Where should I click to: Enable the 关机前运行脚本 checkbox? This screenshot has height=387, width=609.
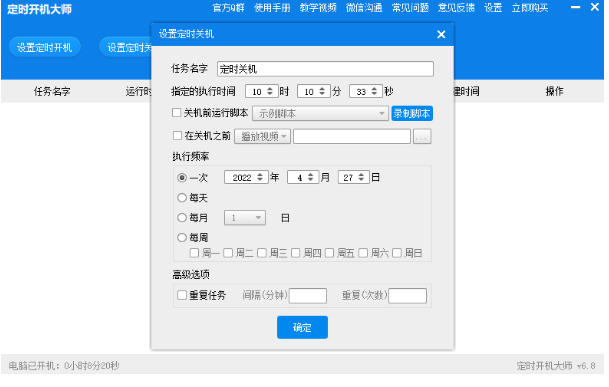(x=177, y=113)
